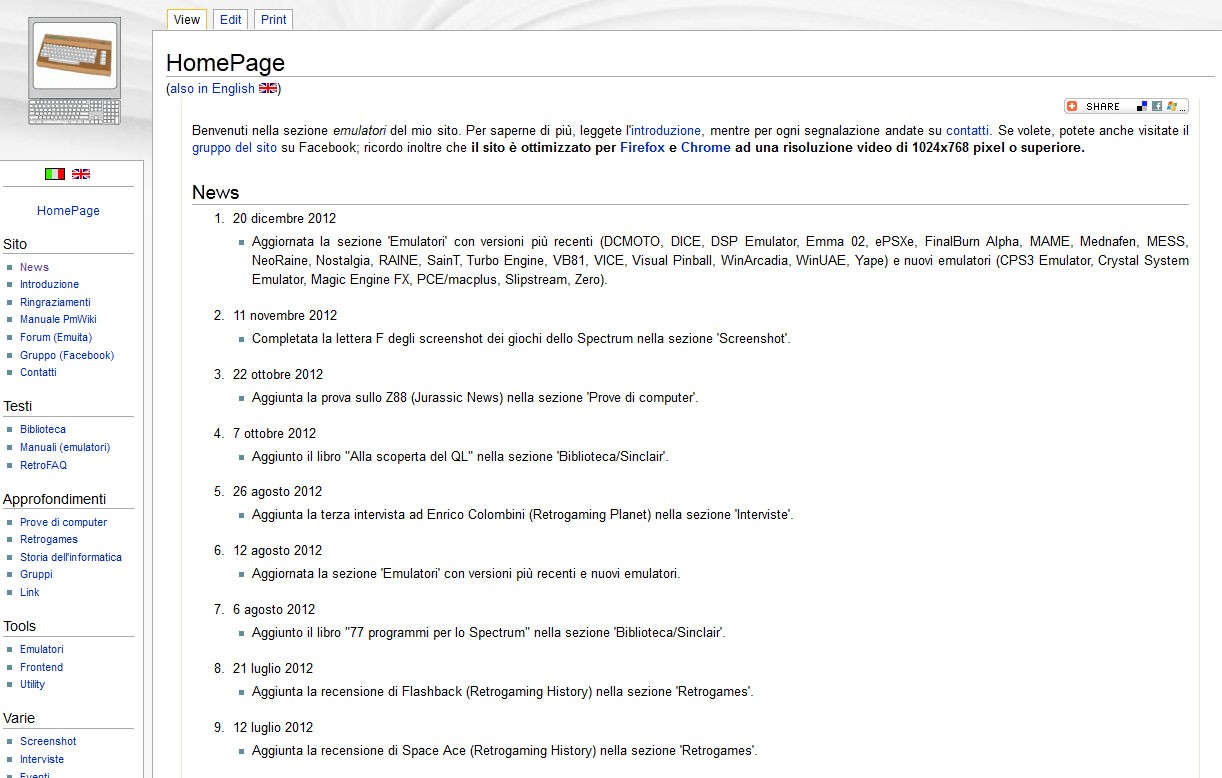Open Prove di computer under Approfondimenti
The height and width of the screenshot is (778, 1222).
click(x=63, y=522)
